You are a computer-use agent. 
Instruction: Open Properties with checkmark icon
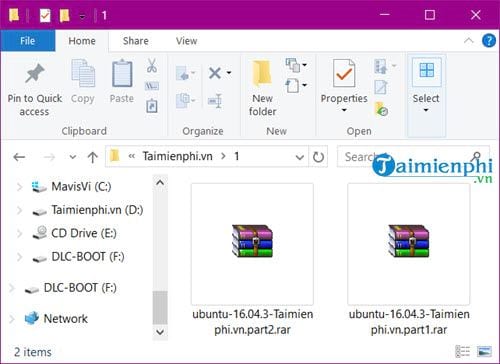(344, 73)
